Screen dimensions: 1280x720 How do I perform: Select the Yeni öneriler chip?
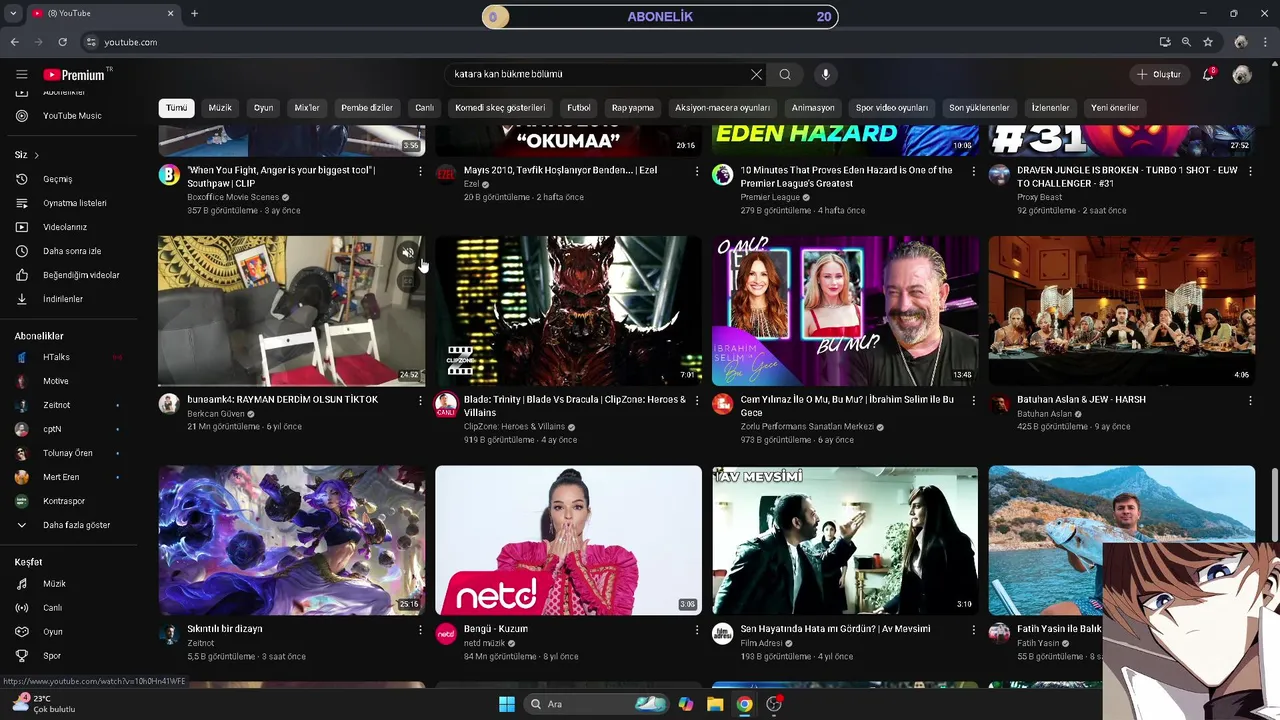pyautogui.click(x=1115, y=108)
